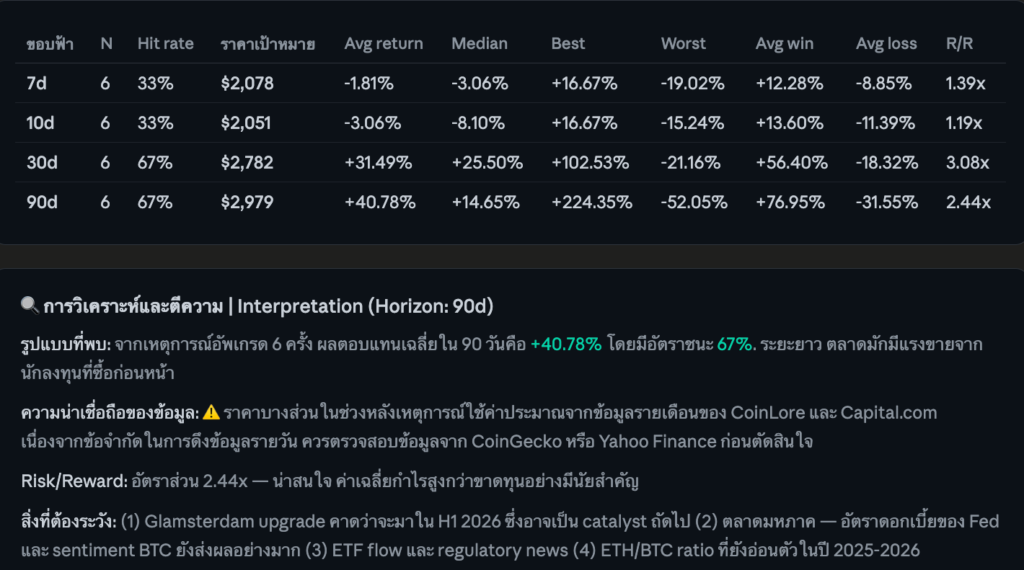The width and height of the screenshot is (1024, 570).
Task: Click the Avg win column header
Action: 784,44
